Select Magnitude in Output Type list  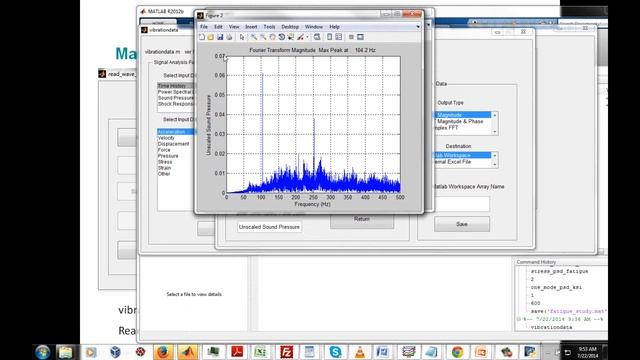[462, 115]
